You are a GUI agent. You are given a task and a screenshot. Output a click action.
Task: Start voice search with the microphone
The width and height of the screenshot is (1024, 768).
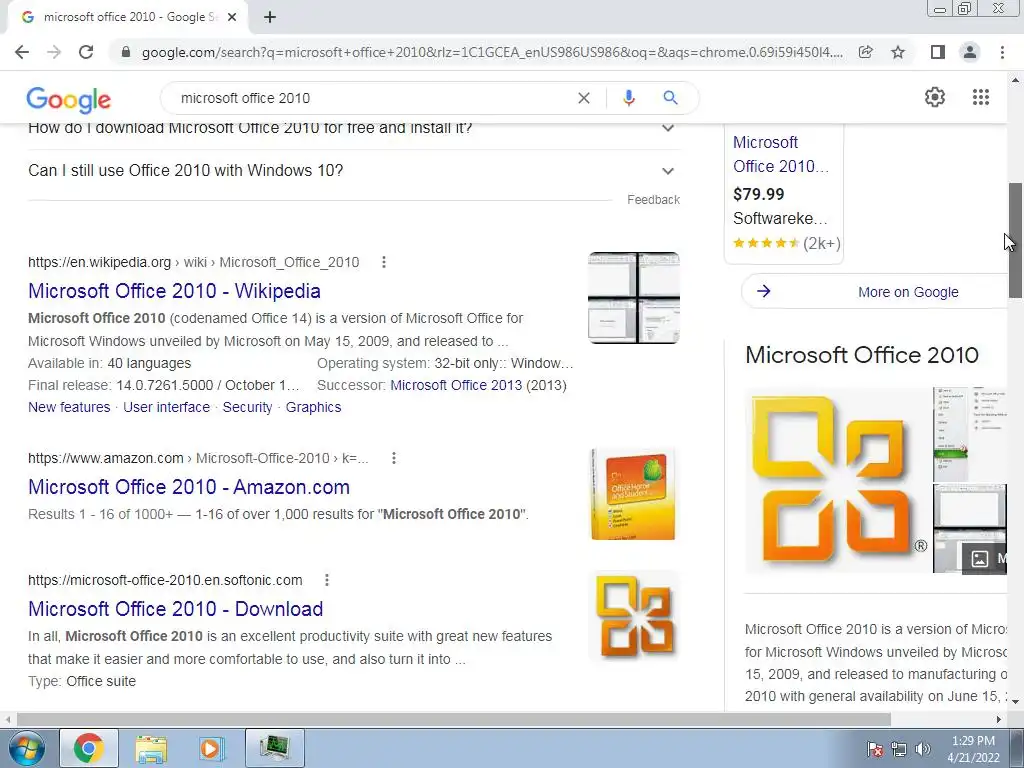(x=628, y=98)
